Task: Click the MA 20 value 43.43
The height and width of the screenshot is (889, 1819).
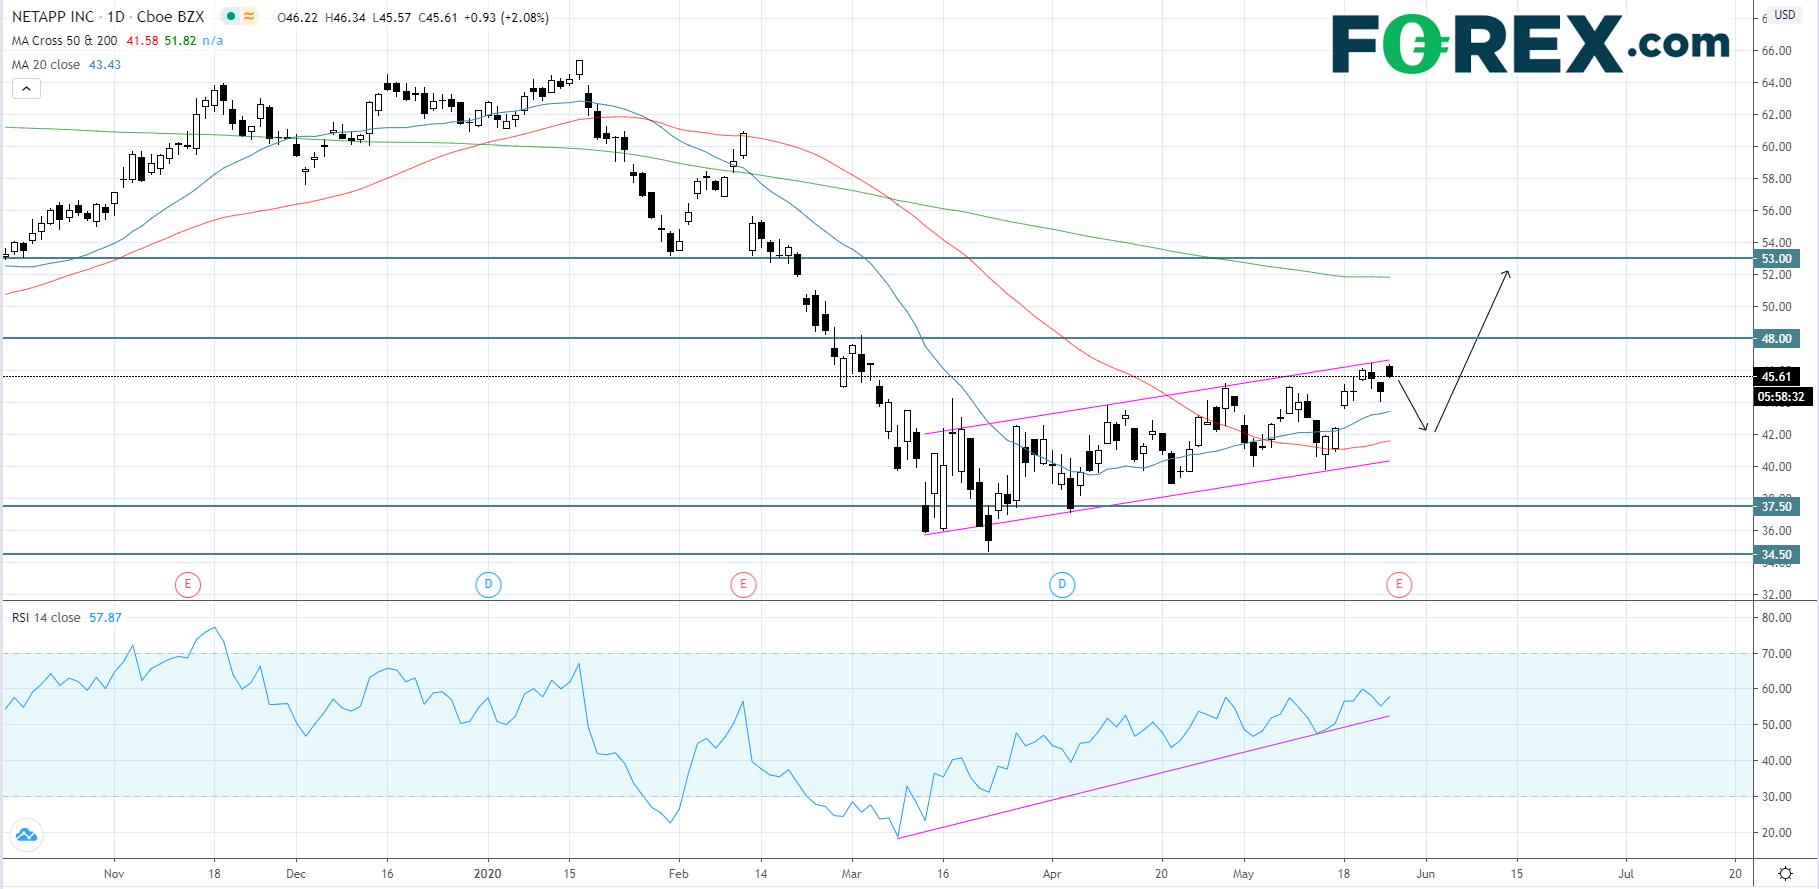Action: [x=105, y=65]
